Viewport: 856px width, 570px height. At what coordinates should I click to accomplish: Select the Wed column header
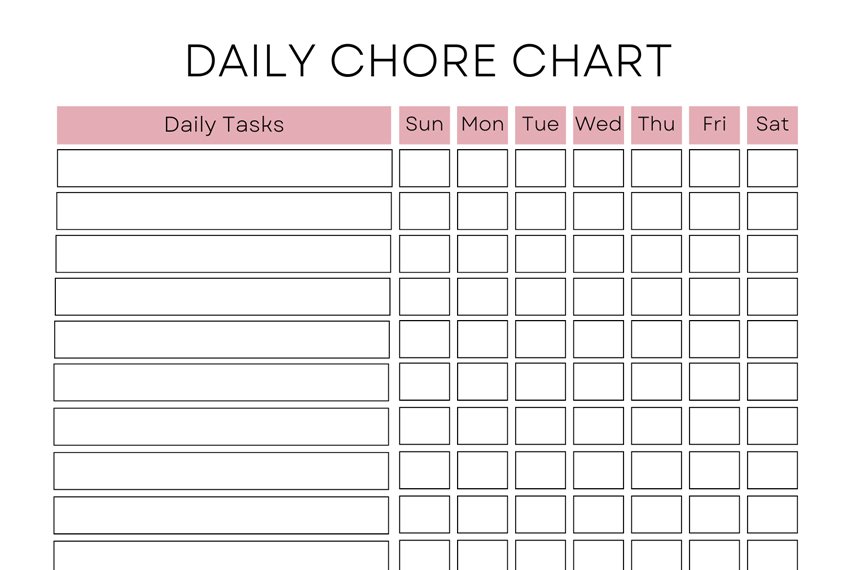click(x=598, y=125)
